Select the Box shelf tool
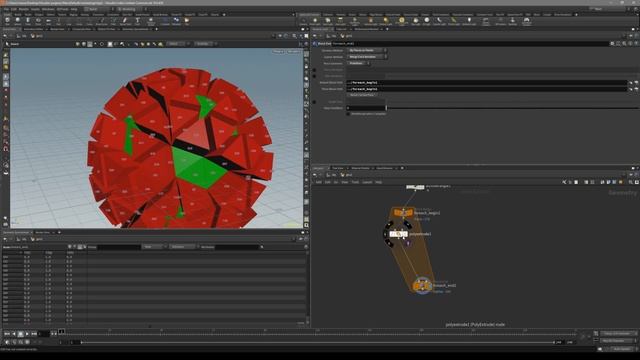640x360 pixels. (x=7, y=21)
